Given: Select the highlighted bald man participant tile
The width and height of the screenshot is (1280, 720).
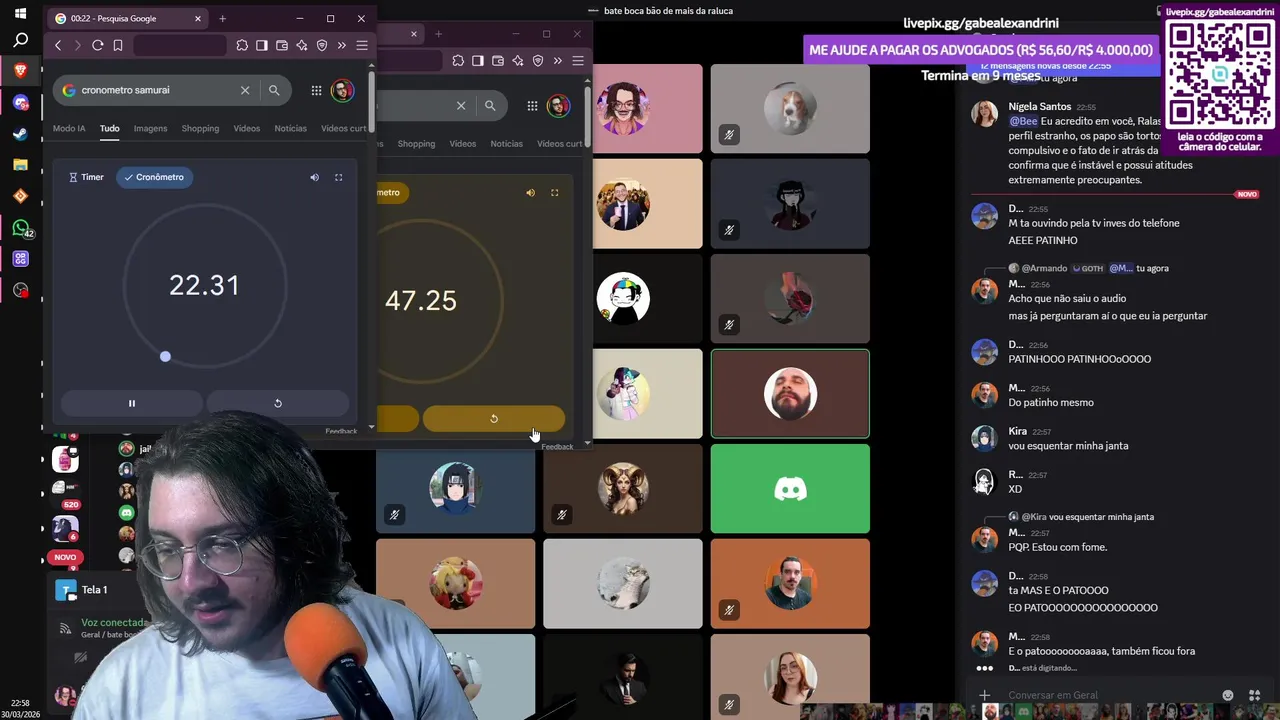Looking at the screenshot, I should pos(790,394).
